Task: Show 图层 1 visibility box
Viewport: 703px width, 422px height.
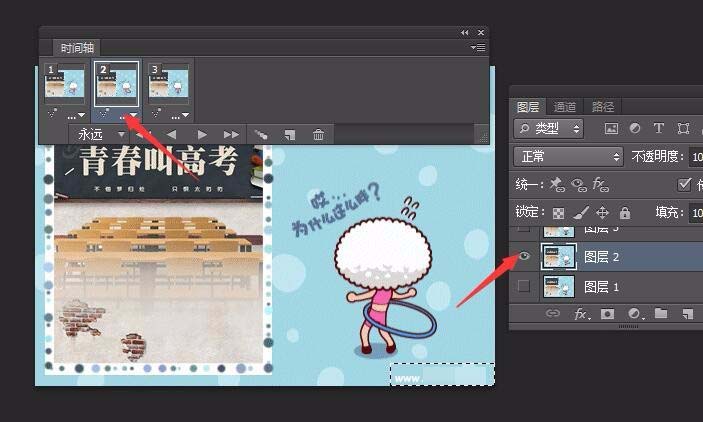Action: coord(524,286)
